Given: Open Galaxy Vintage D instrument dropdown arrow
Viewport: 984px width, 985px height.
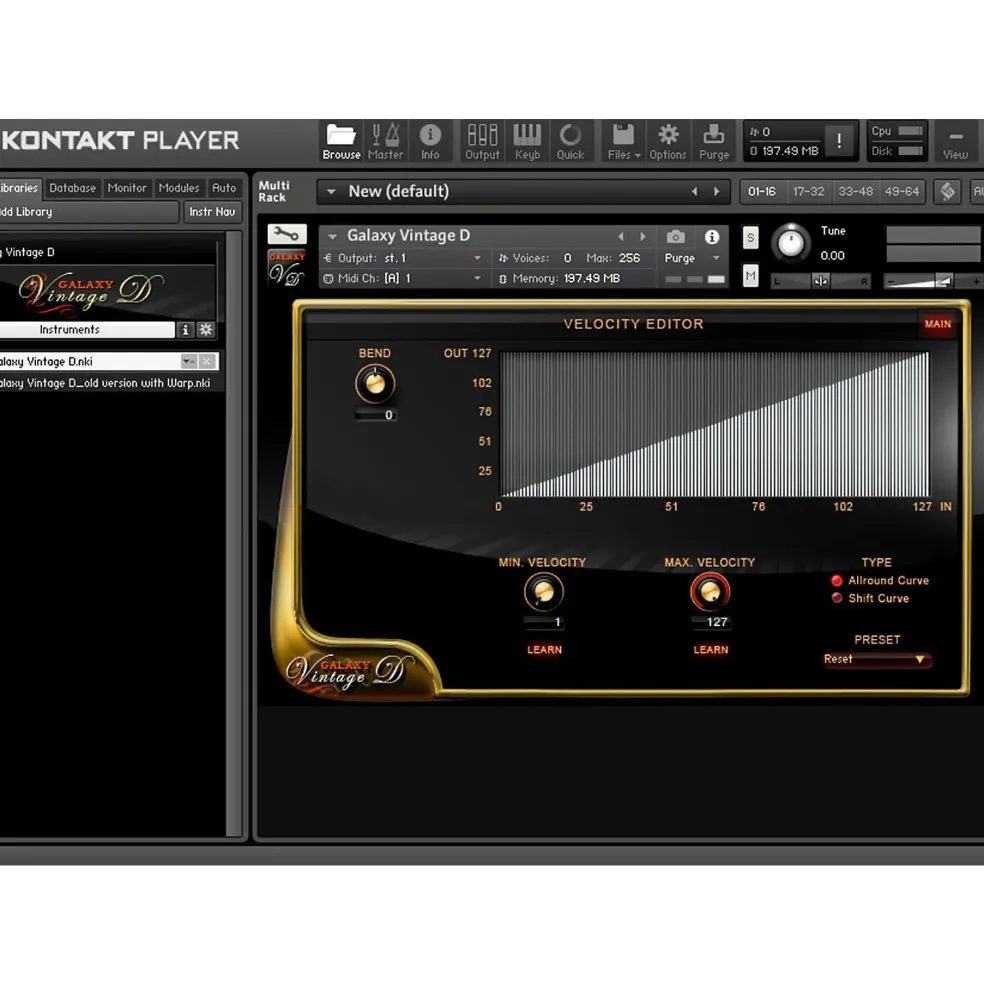Looking at the screenshot, I should pyautogui.click(x=332, y=236).
